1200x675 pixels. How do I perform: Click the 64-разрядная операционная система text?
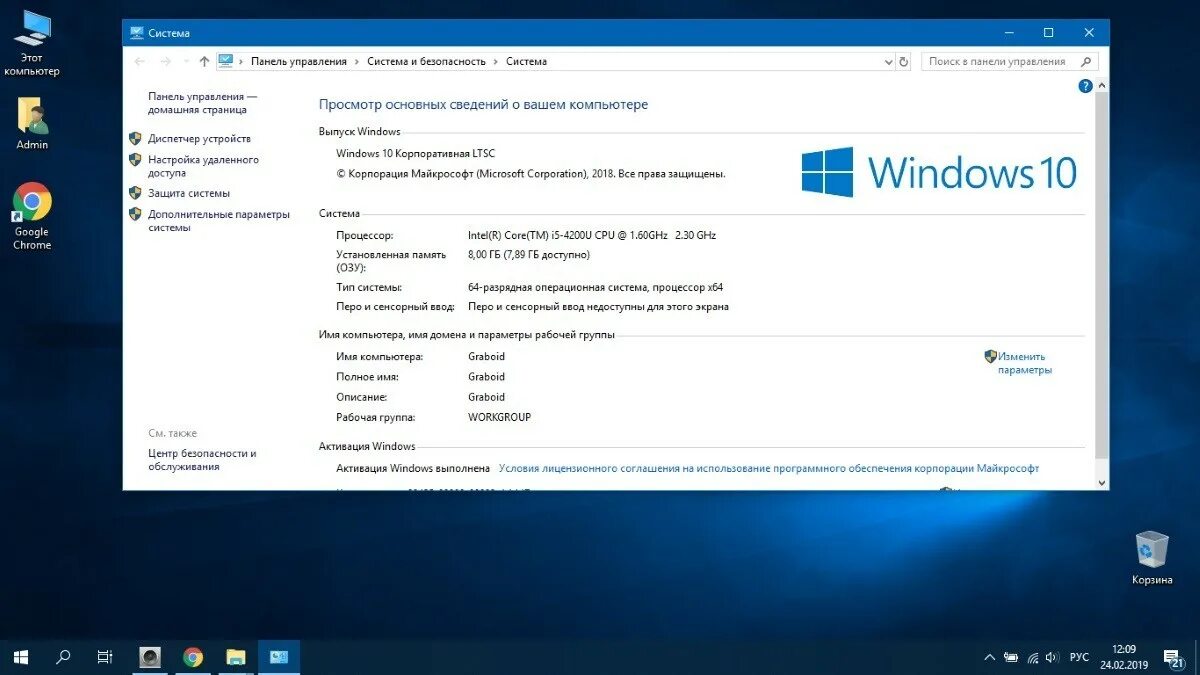[595, 287]
